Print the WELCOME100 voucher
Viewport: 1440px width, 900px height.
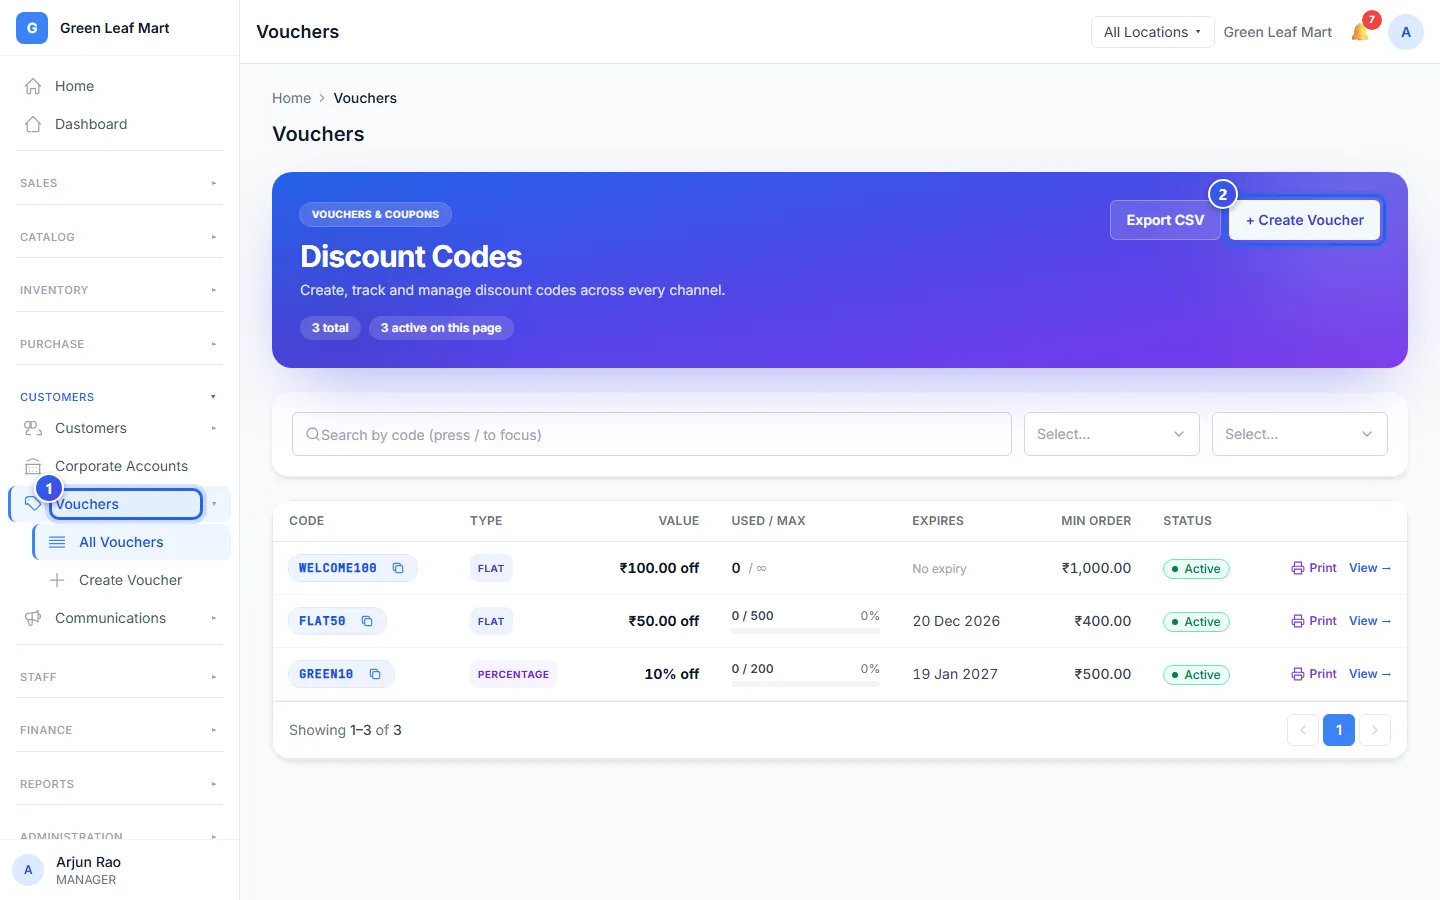[1314, 568]
